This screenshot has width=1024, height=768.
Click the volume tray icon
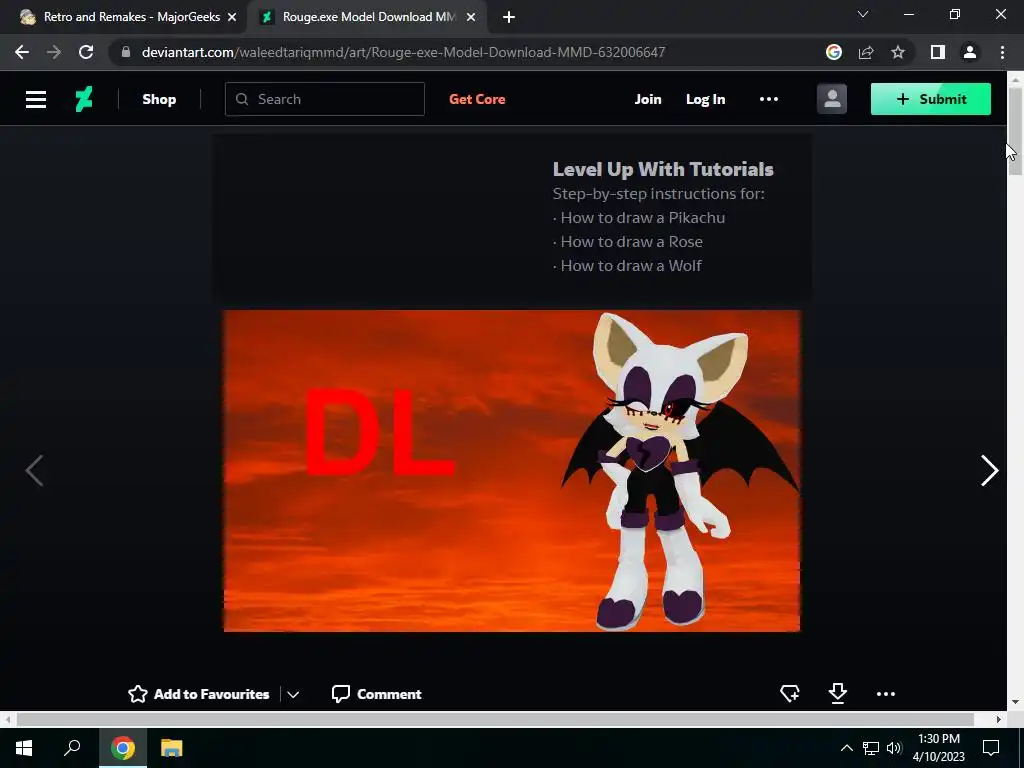click(894, 748)
